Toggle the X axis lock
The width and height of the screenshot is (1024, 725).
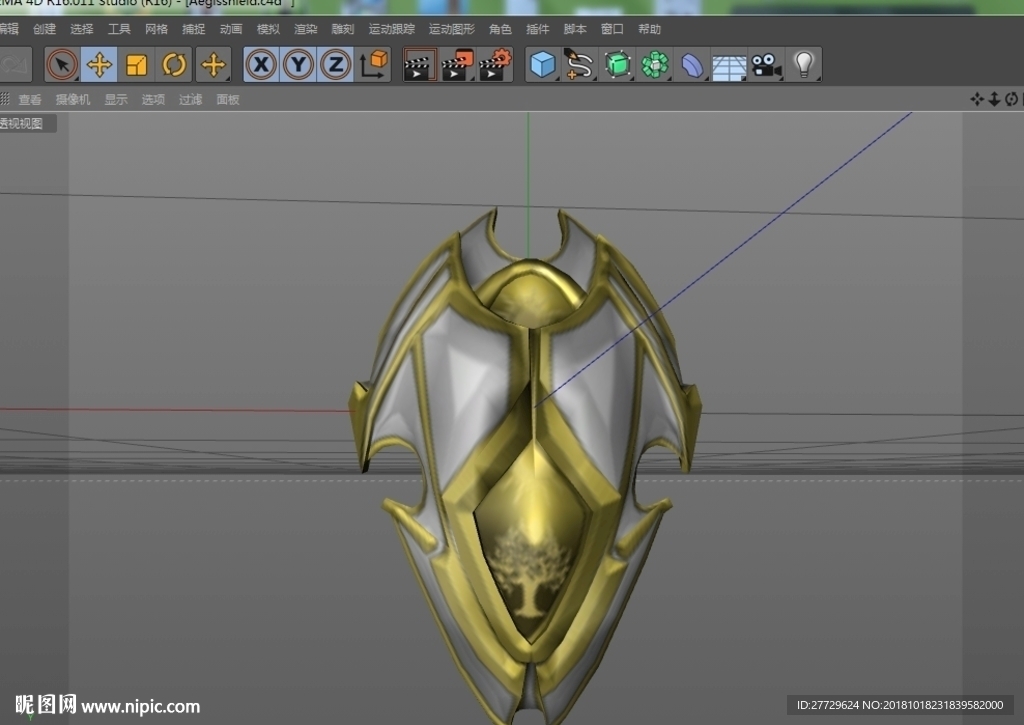pyautogui.click(x=261, y=65)
